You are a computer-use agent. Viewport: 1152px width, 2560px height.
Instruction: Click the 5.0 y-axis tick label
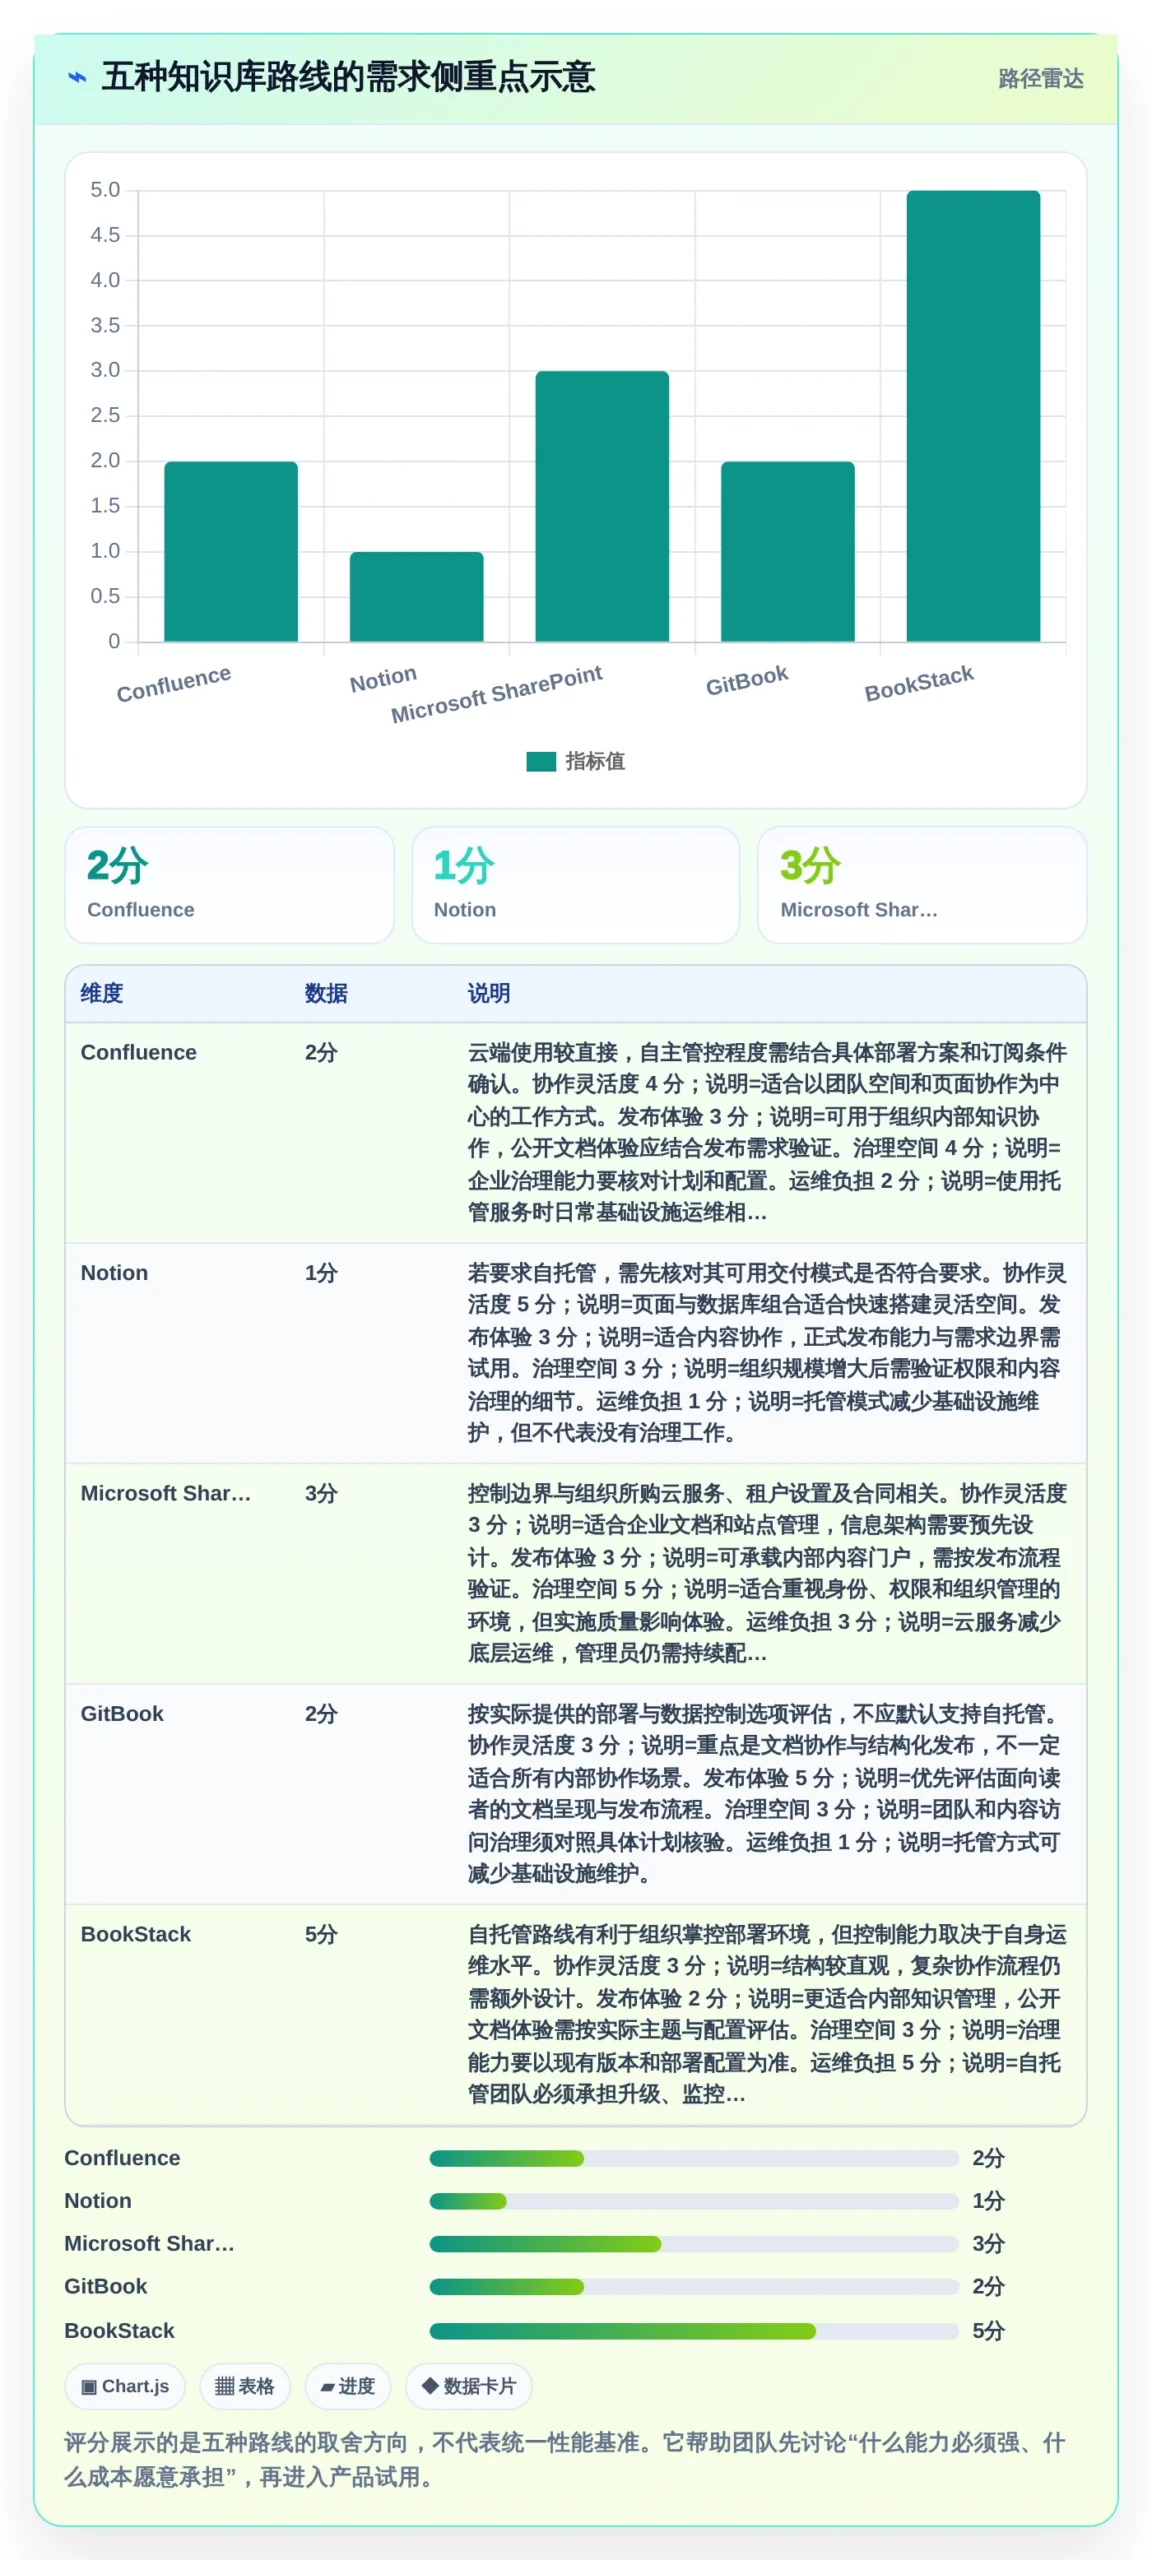coord(105,190)
